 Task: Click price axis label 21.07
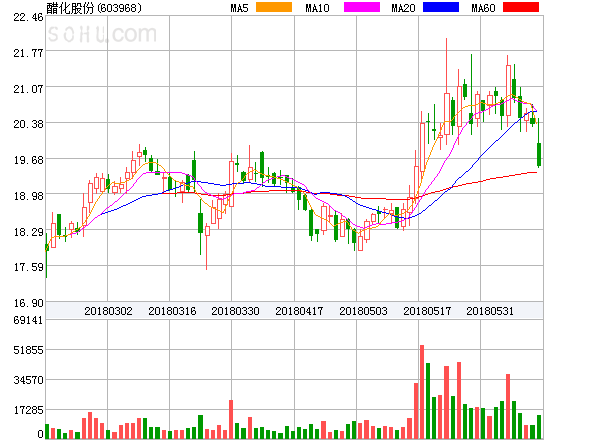tap(28, 89)
